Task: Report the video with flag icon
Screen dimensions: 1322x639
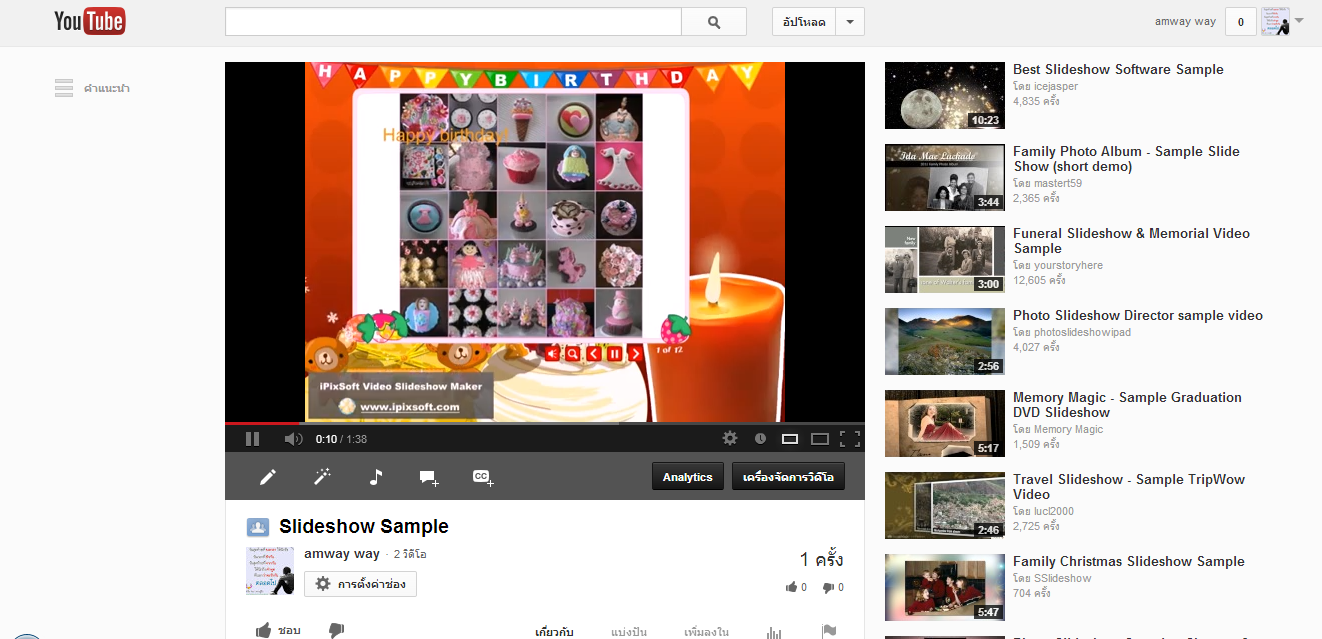Action: [828, 631]
